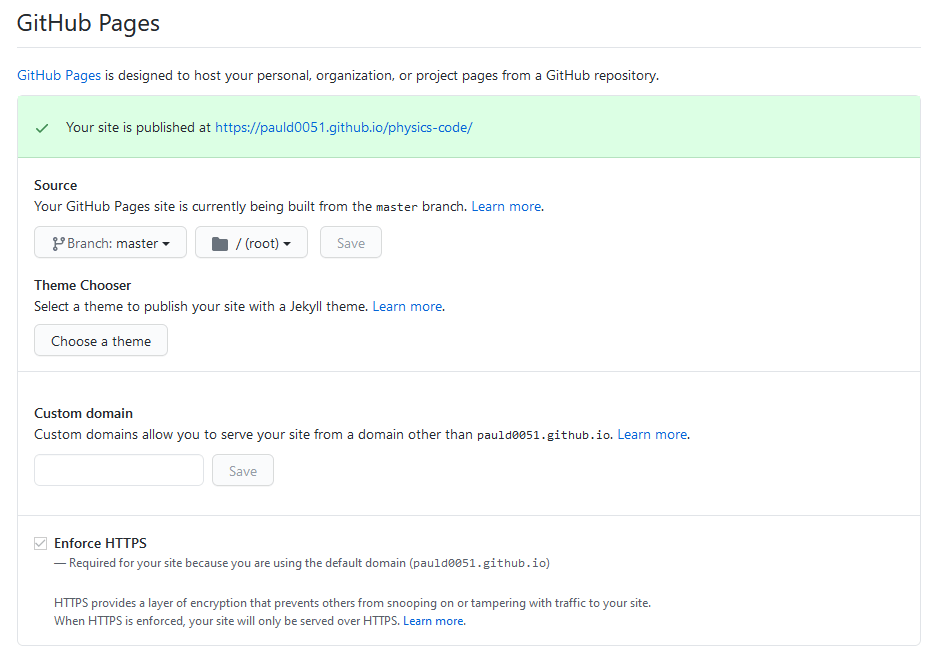Click the git branch icon in Branch button
The image size is (938, 651).
pyautogui.click(x=58, y=244)
